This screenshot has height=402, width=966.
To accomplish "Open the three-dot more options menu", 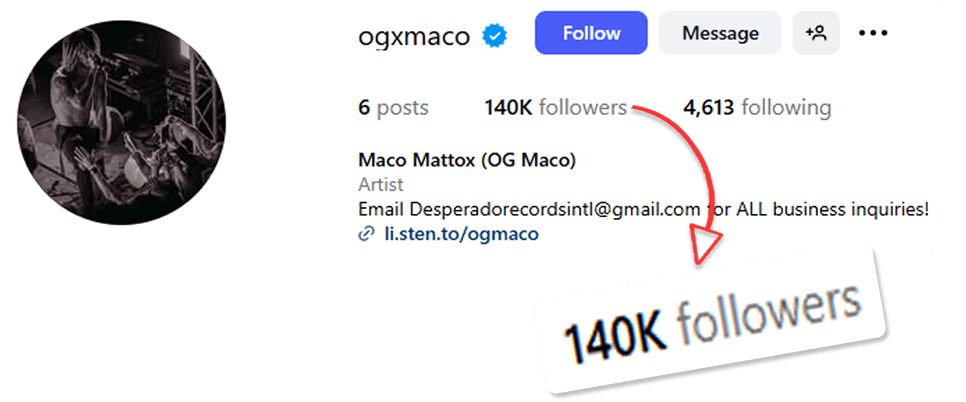I will (x=873, y=33).
